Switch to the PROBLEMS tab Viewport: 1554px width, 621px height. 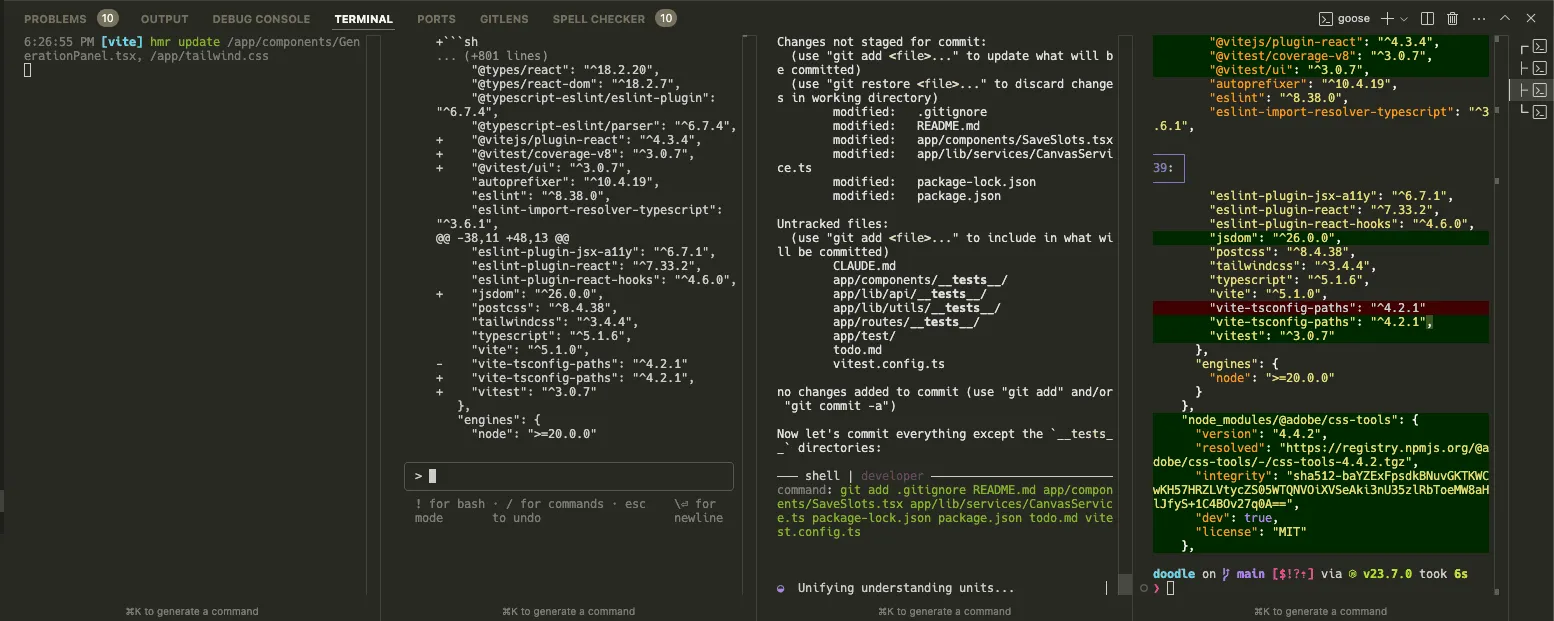click(x=57, y=18)
